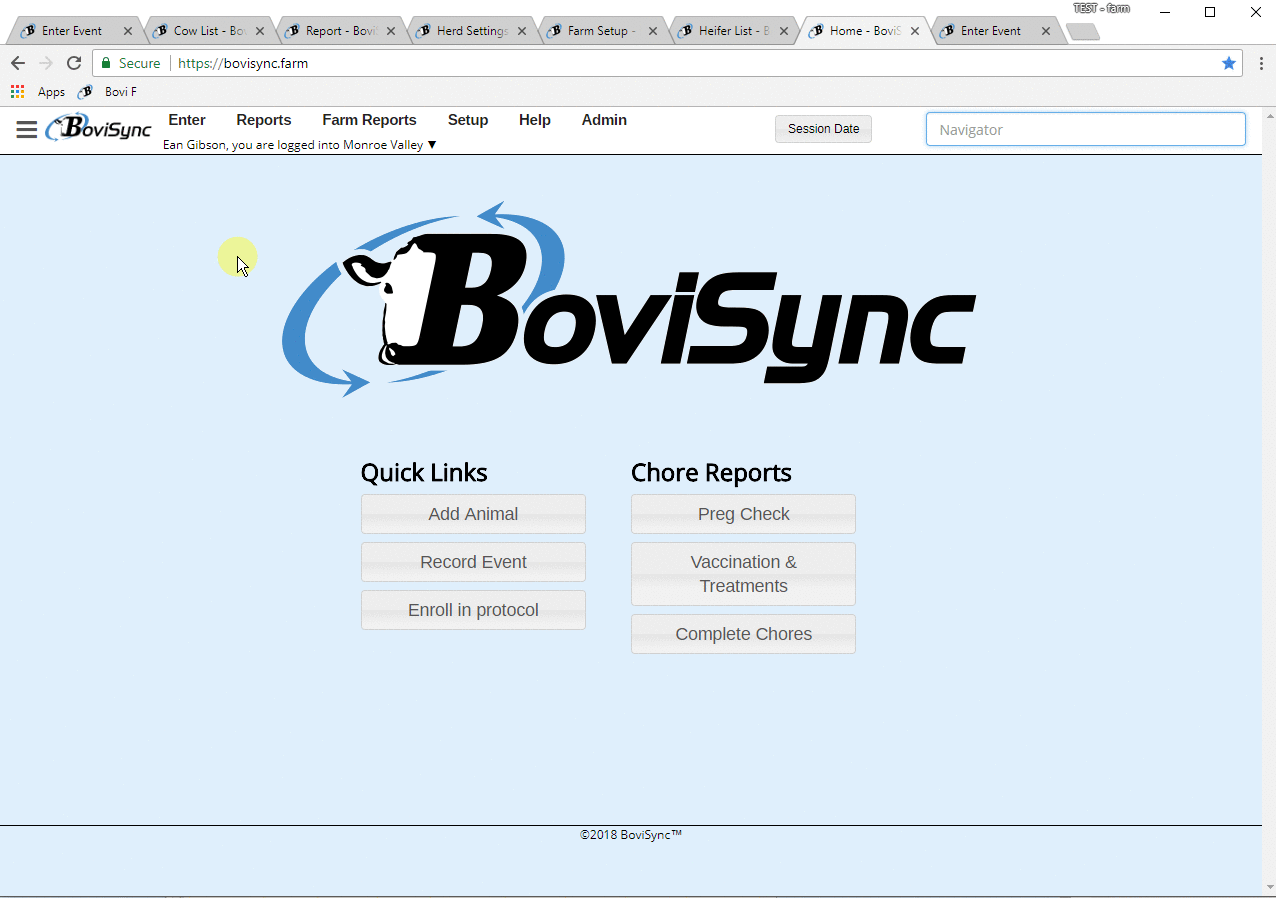This screenshot has width=1276, height=898.
Task: Click the Quick Links heading
Action: coord(424,473)
